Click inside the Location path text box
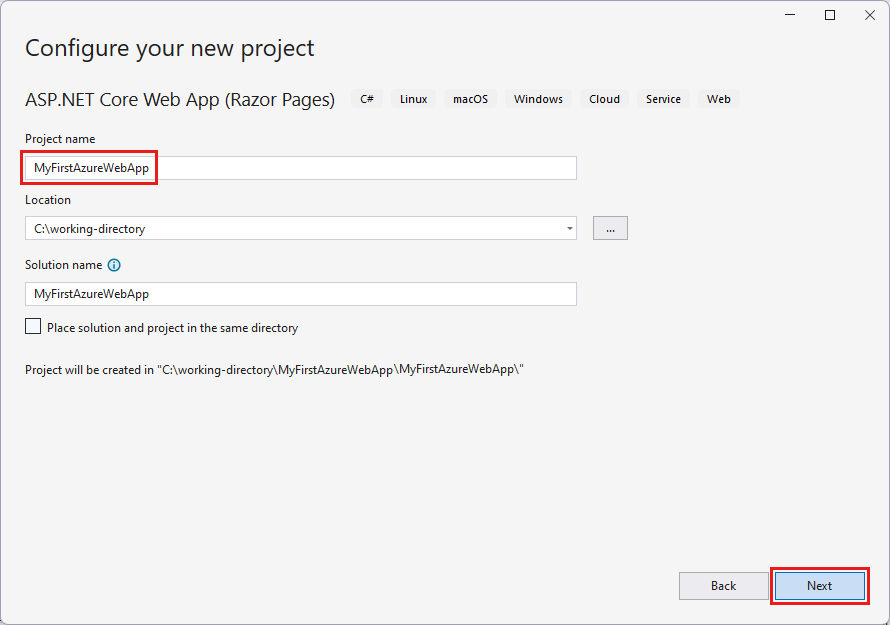The image size is (890, 625). (290, 229)
